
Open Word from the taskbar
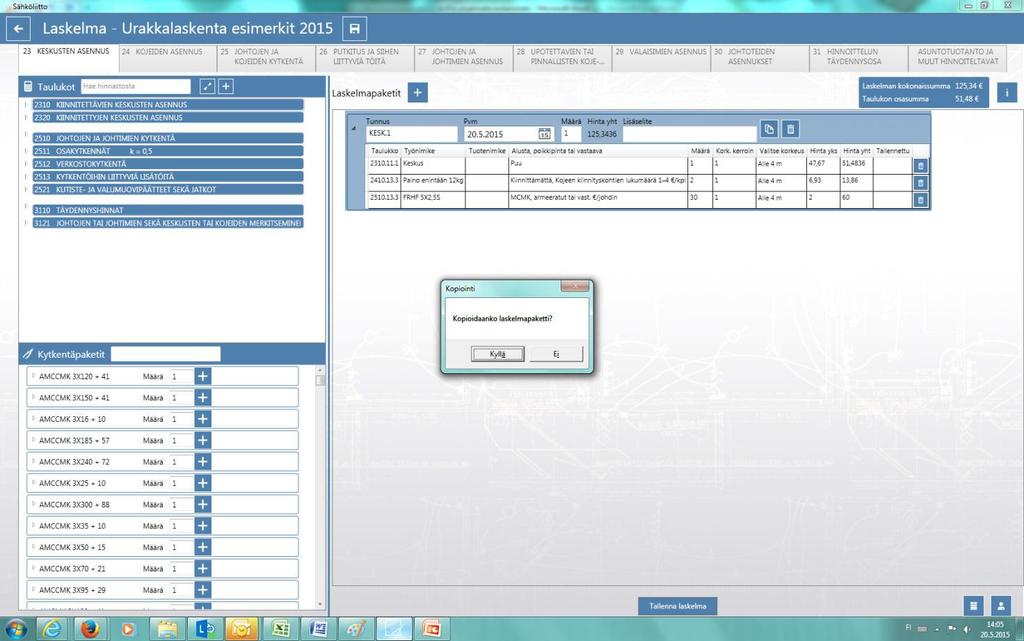(x=319, y=629)
